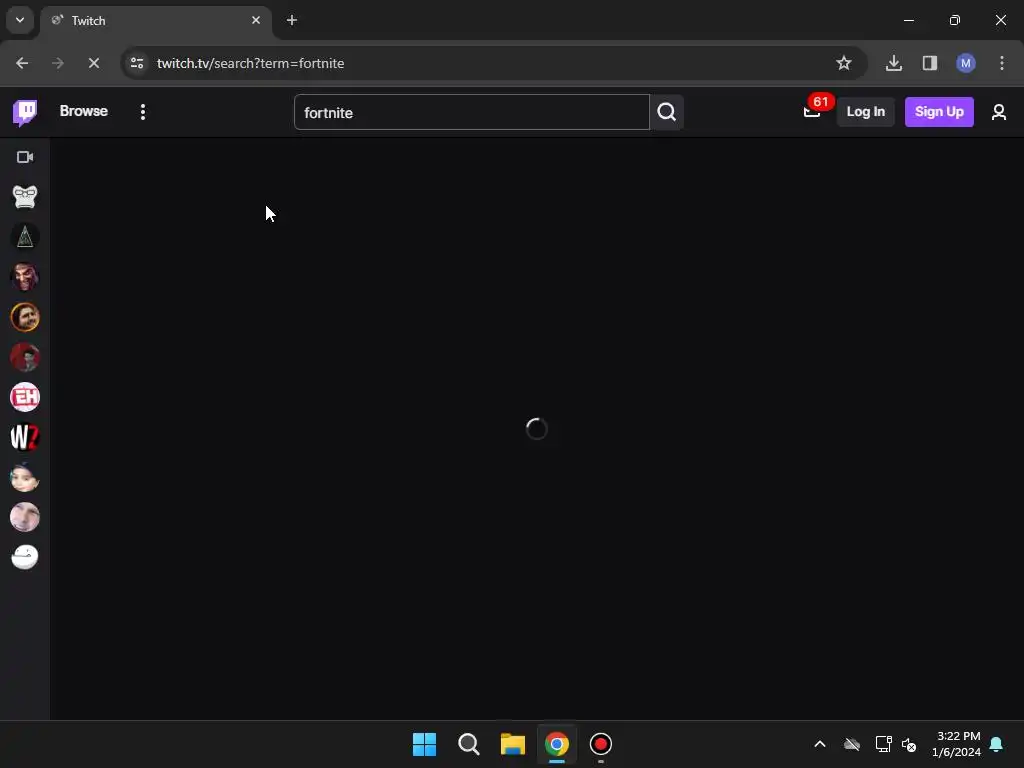The height and width of the screenshot is (768, 1024).
Task: Select the Twitch browser tab
Action: [155, 21]
